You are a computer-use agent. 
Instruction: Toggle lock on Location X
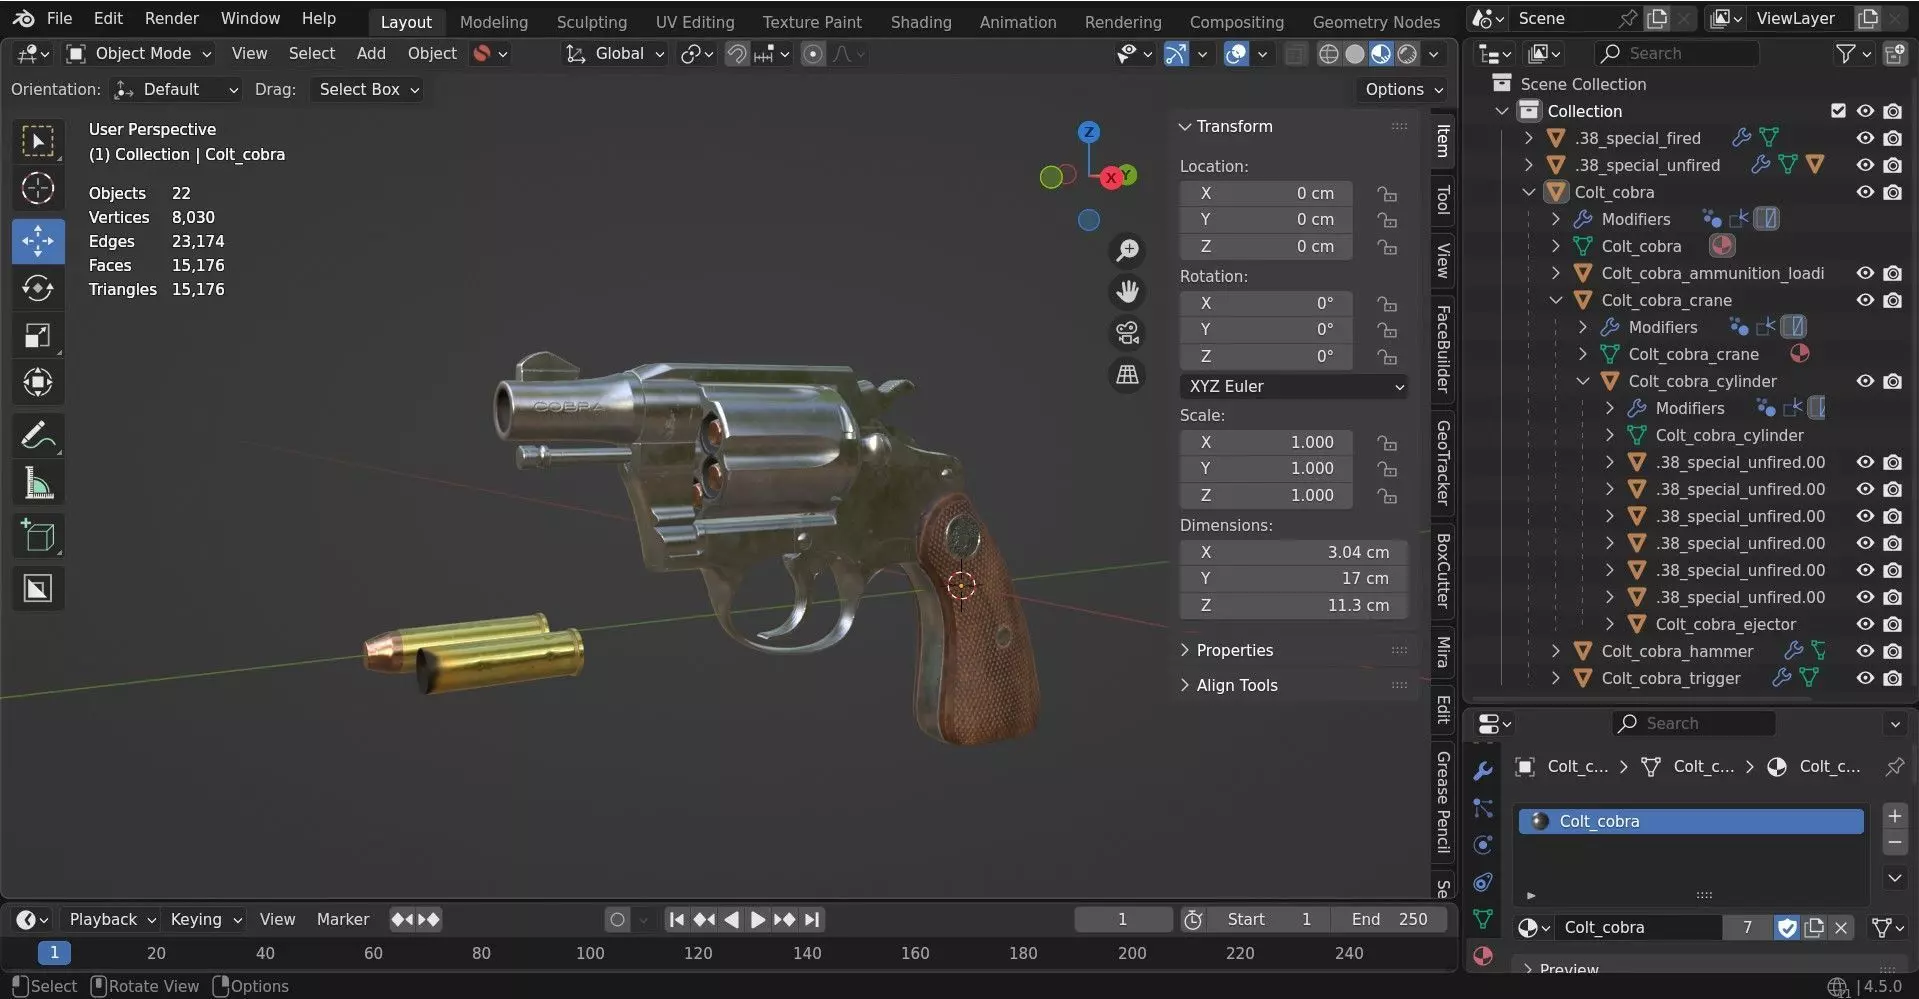point(1387,193)
